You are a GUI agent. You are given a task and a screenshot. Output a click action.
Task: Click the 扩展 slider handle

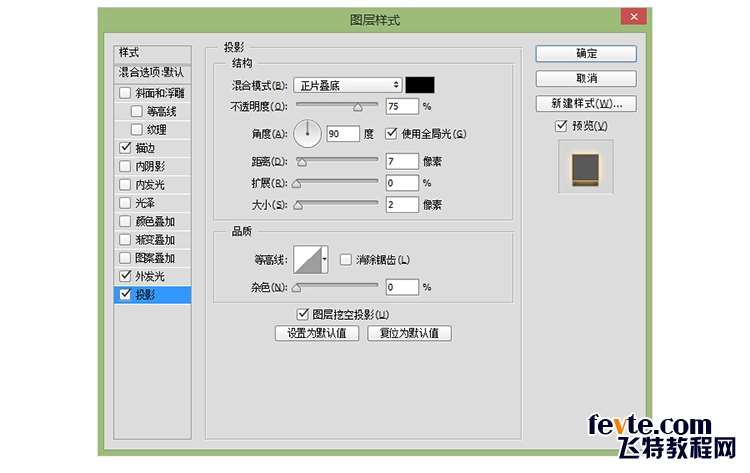[x=297, y=184]
